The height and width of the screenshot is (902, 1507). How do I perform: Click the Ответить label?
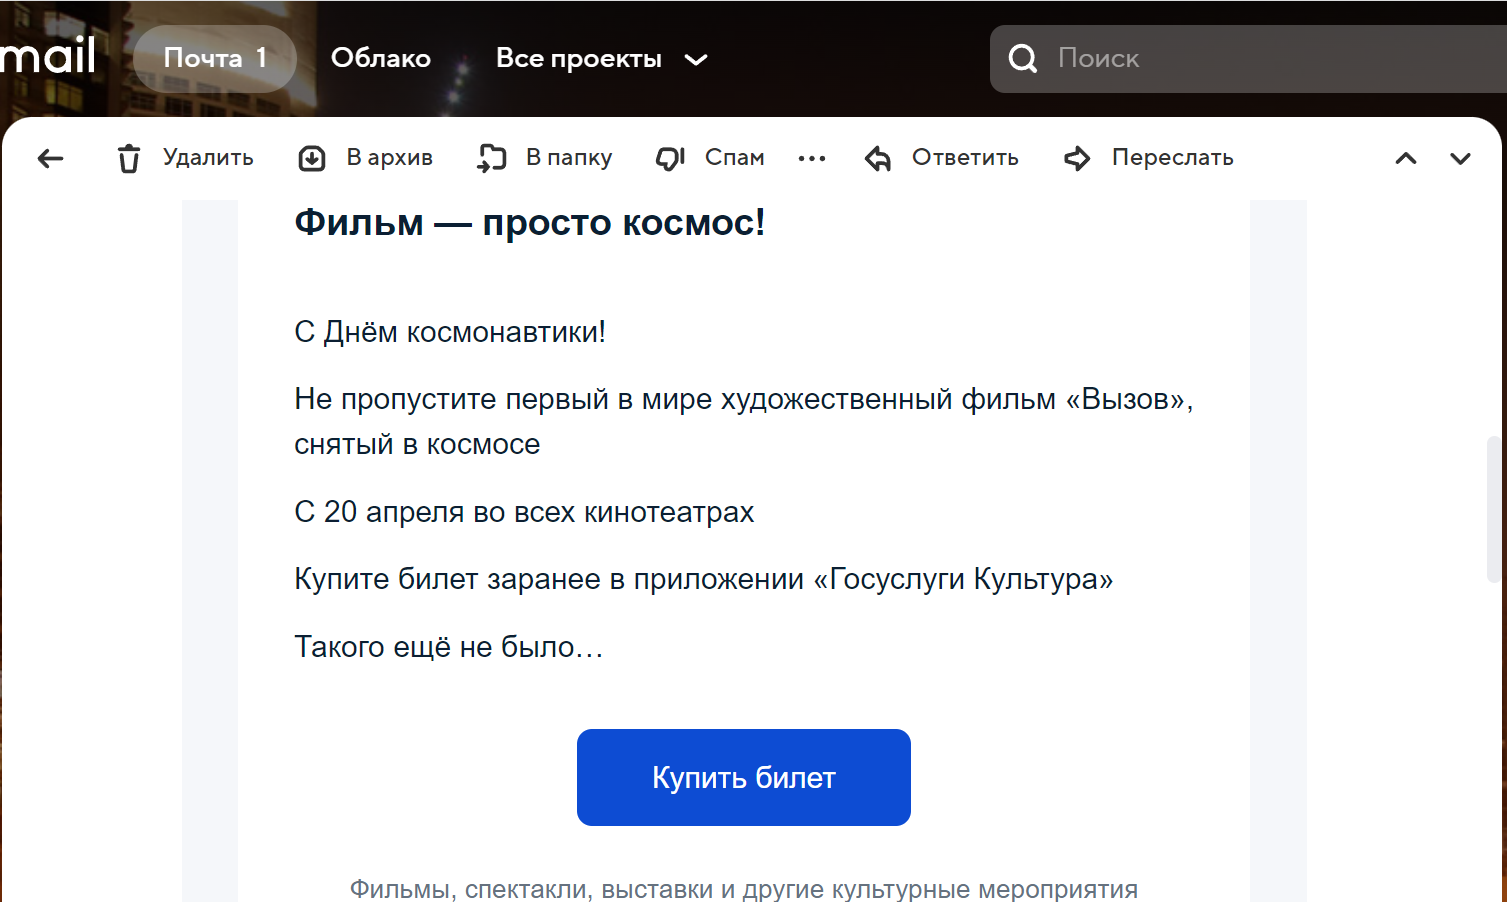click(965, 157)
